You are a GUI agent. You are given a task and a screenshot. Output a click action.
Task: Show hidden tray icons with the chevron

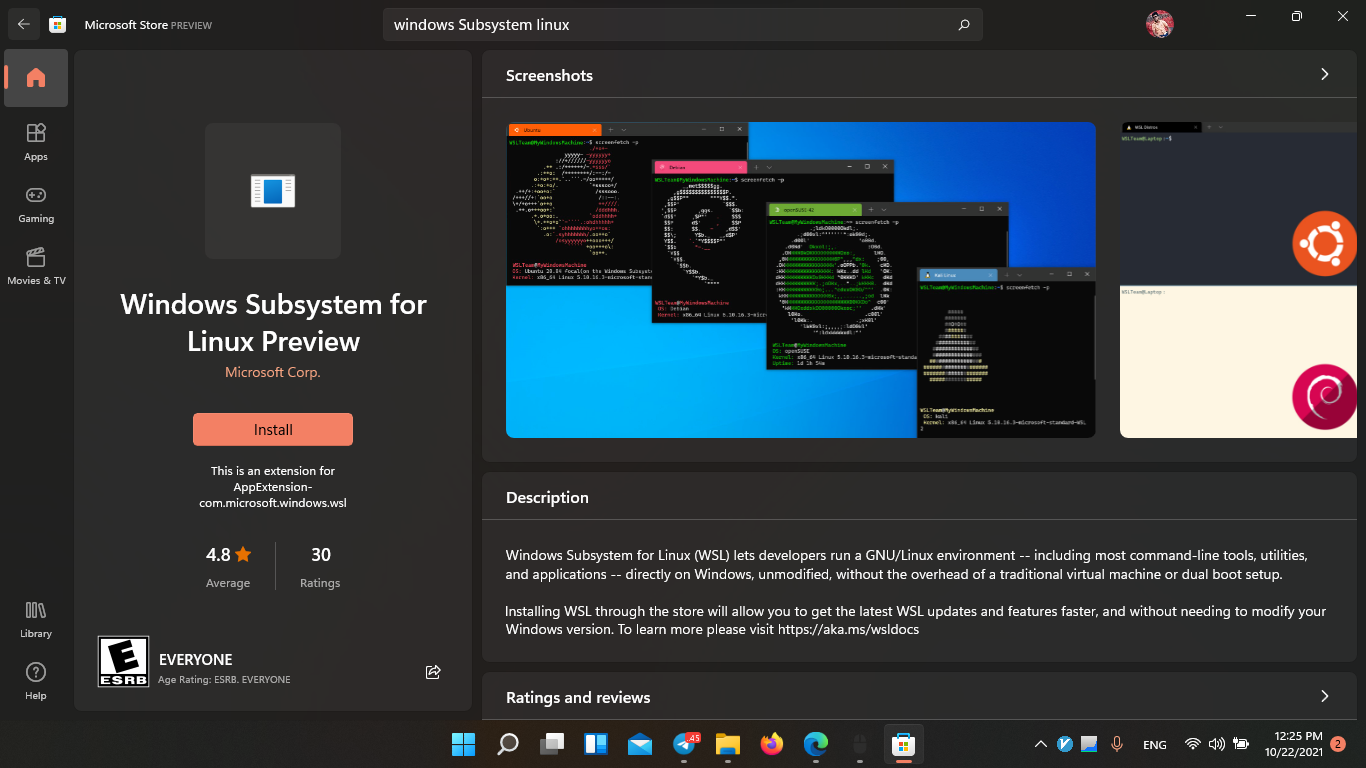[x=1040, y=744]
